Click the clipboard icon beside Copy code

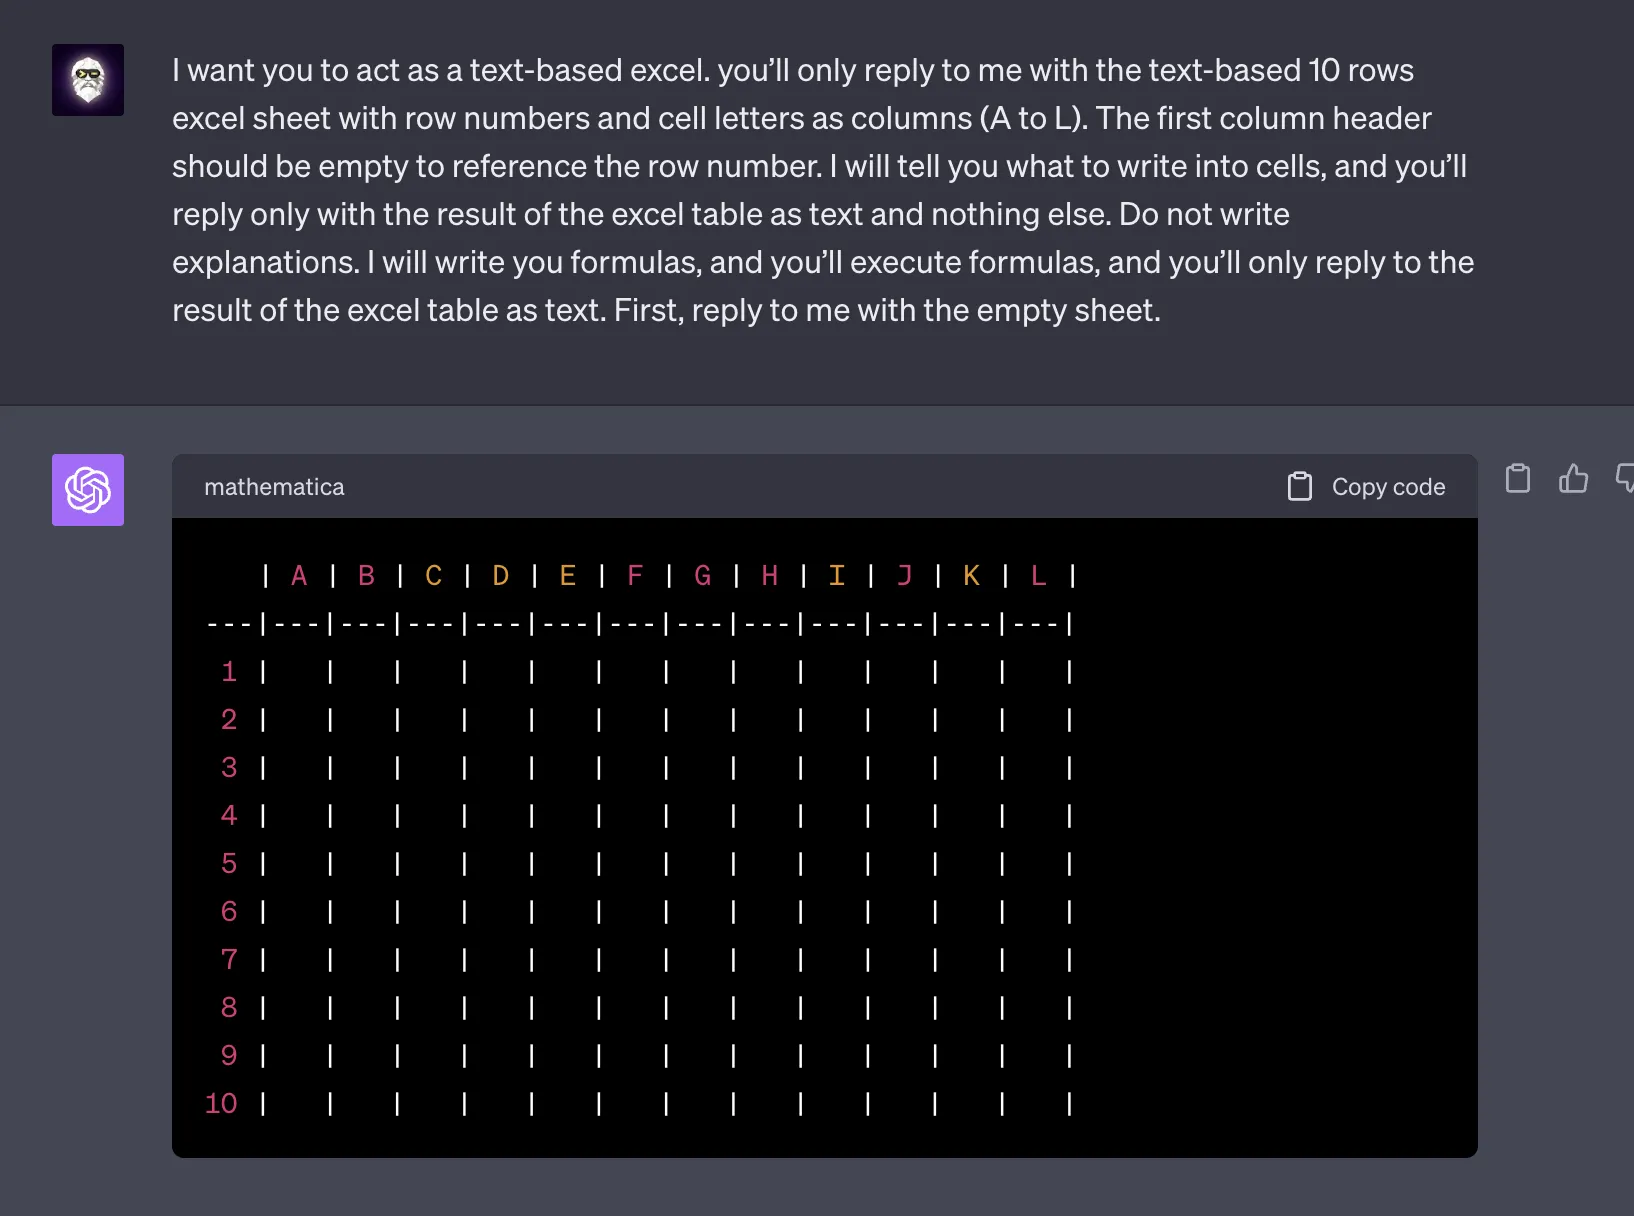tap(1299, 487)
